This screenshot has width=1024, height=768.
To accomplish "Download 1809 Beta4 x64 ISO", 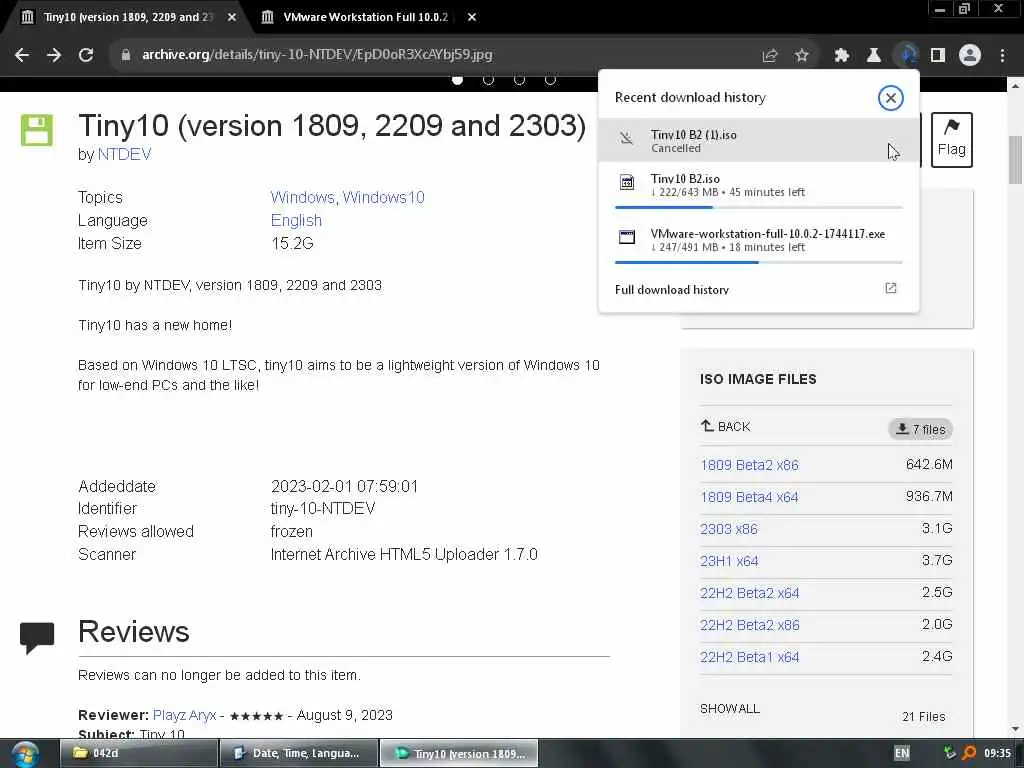I will click(749, 497).
